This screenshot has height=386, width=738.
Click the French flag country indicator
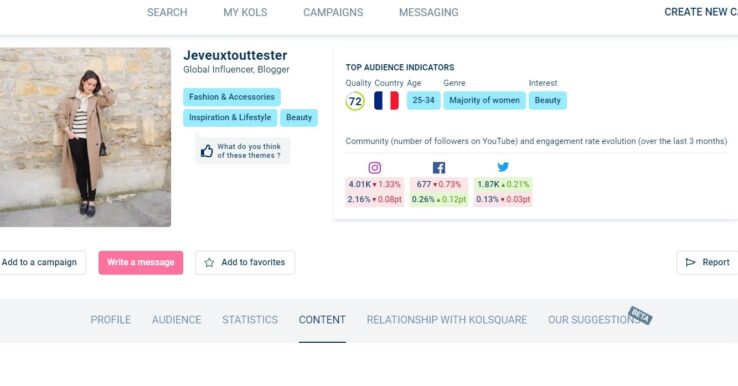(x=386, y=101)
